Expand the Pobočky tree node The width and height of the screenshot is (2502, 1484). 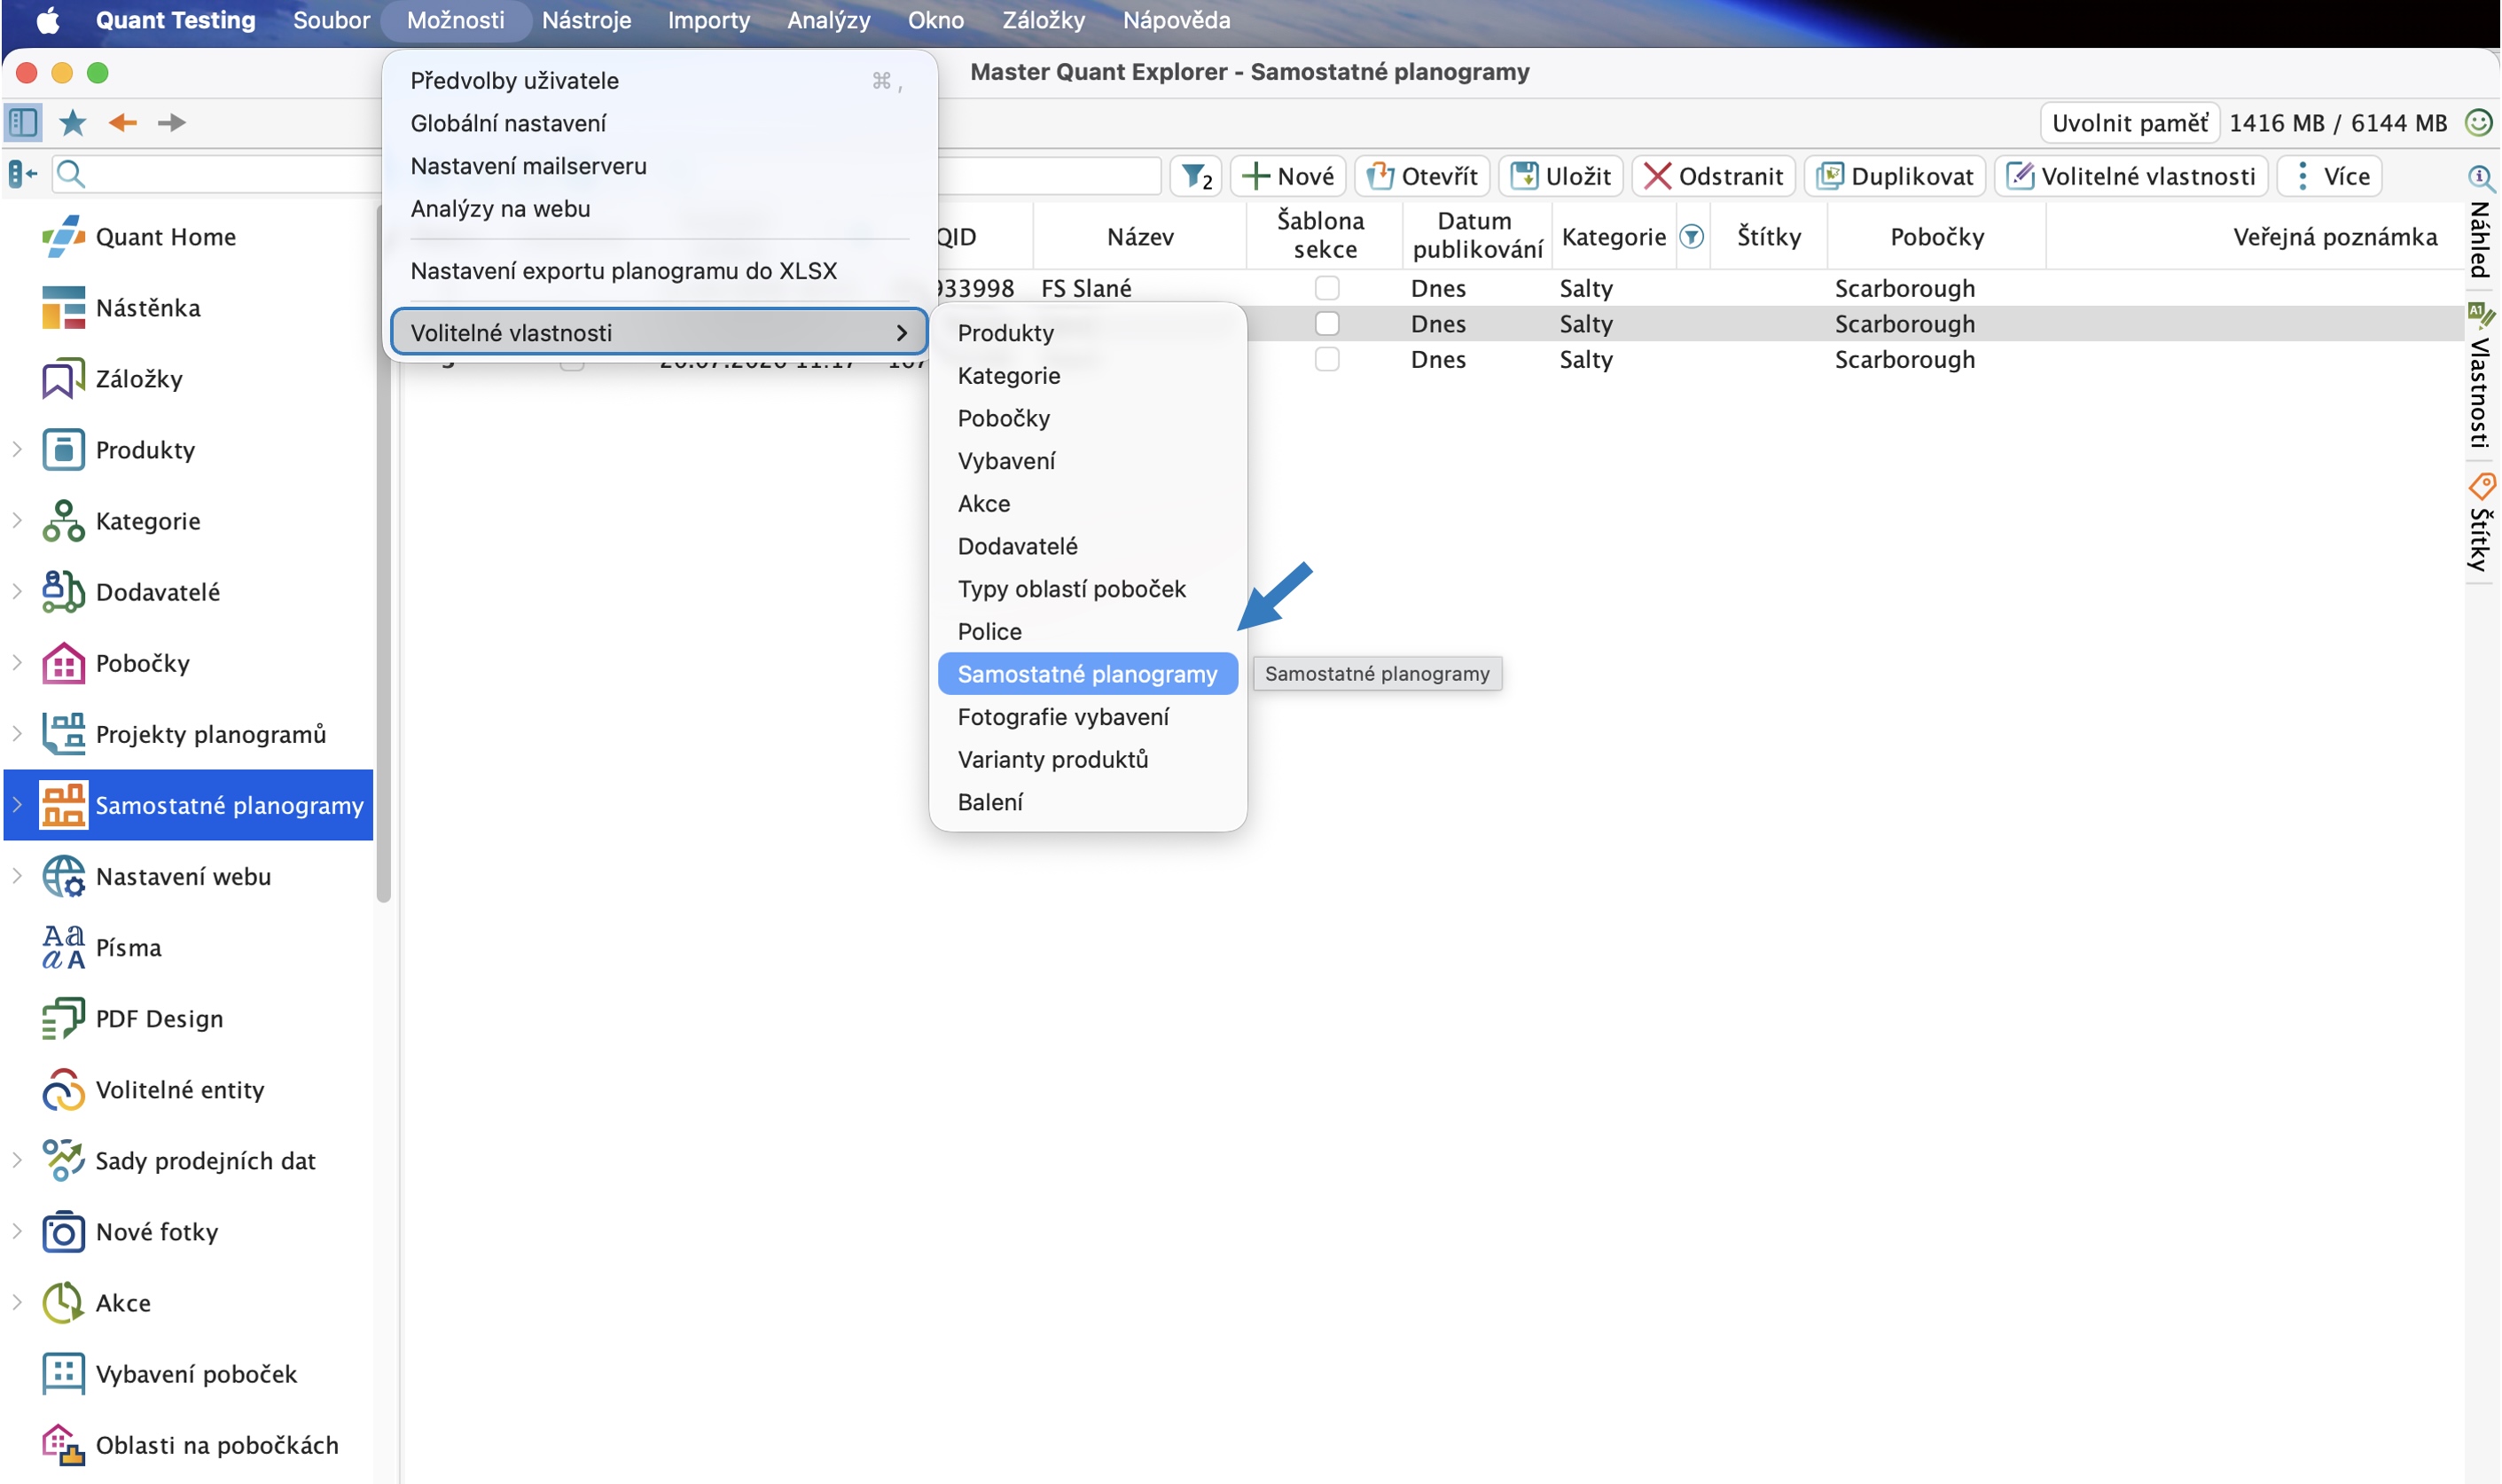pos(17,663)
